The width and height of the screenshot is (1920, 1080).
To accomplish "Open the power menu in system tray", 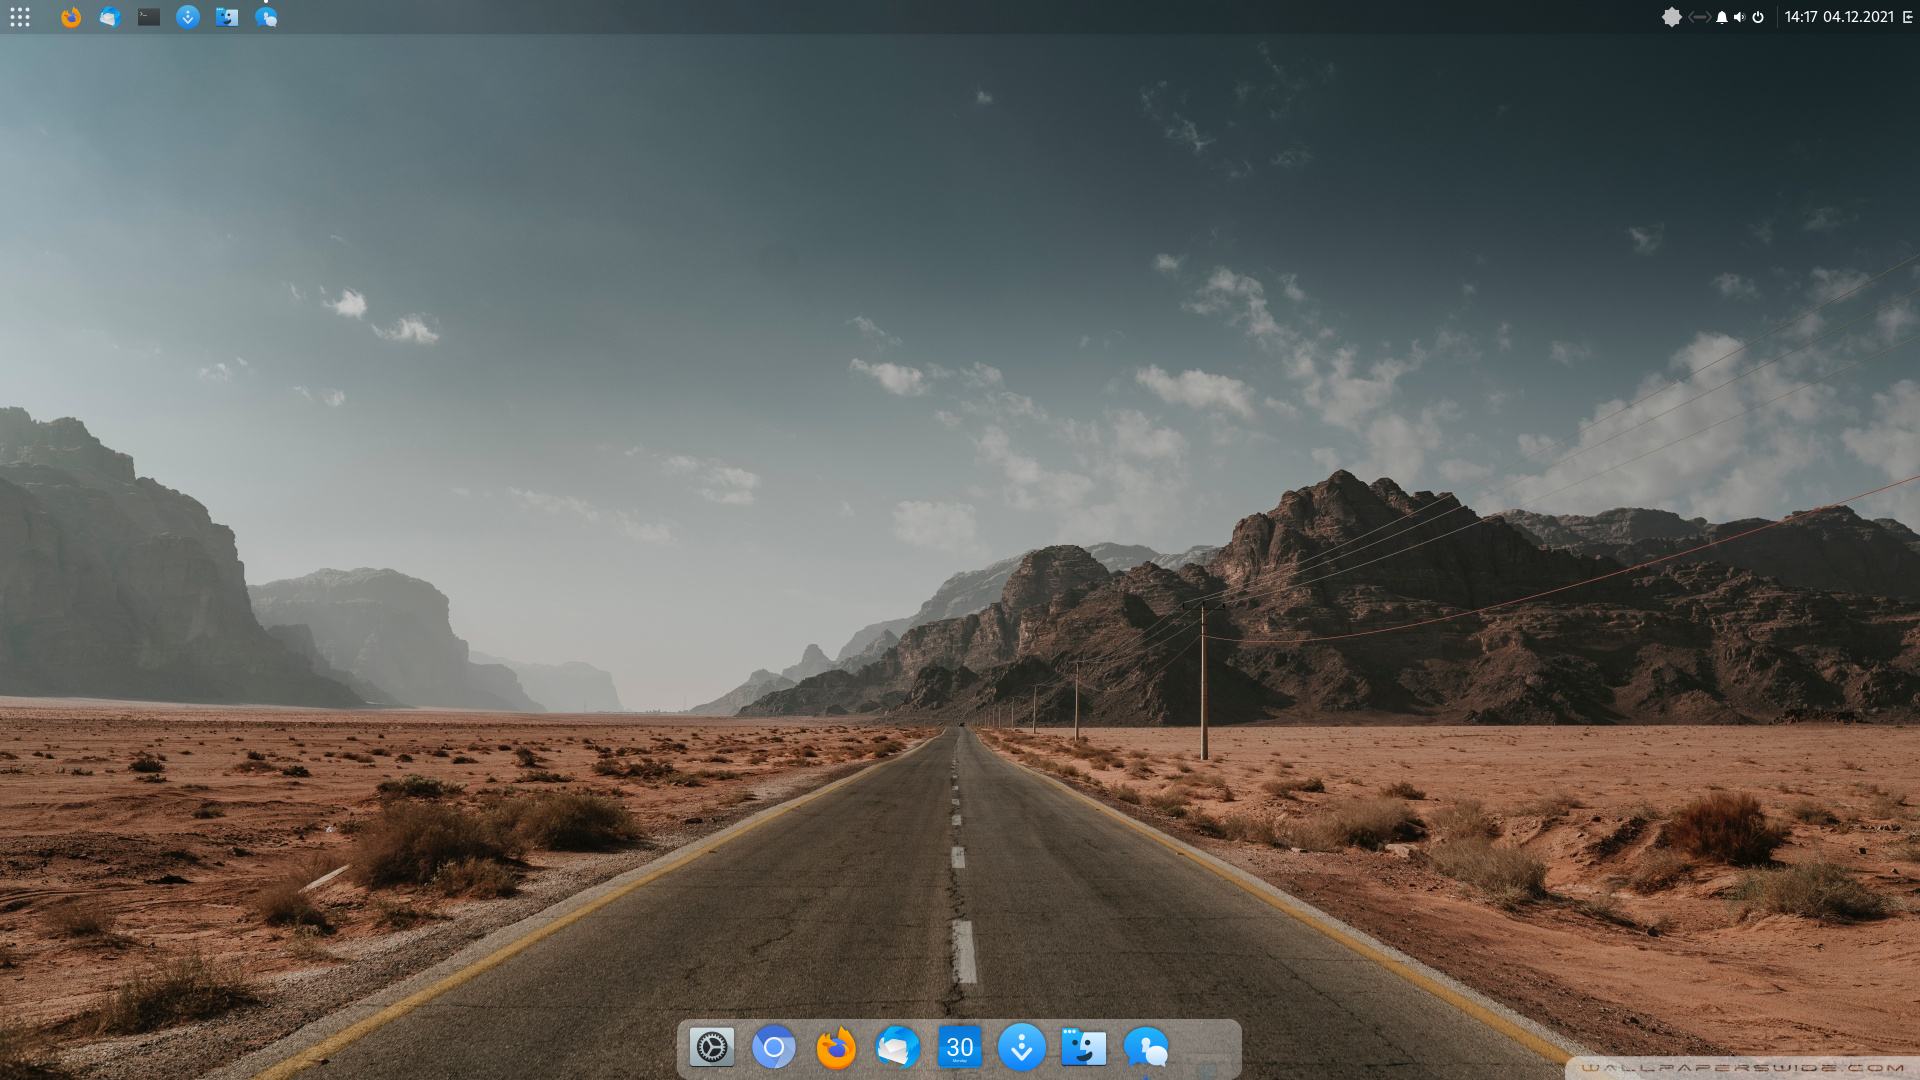I will tap(1758, 17).
